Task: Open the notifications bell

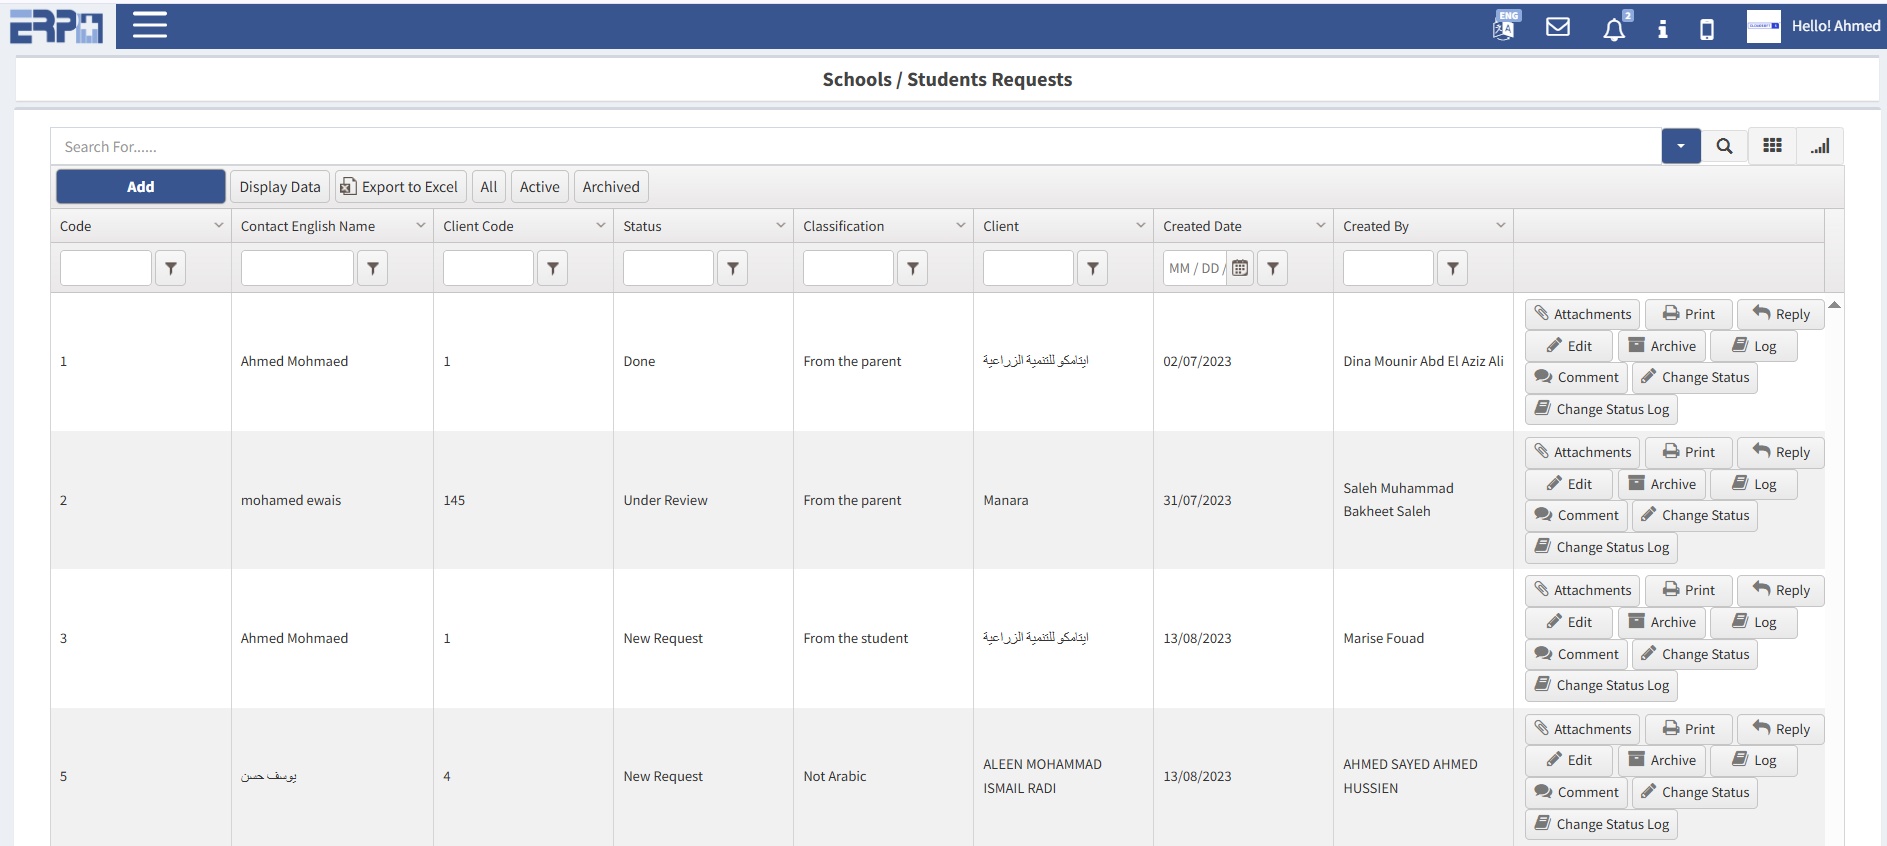Action: (1613, 29)
